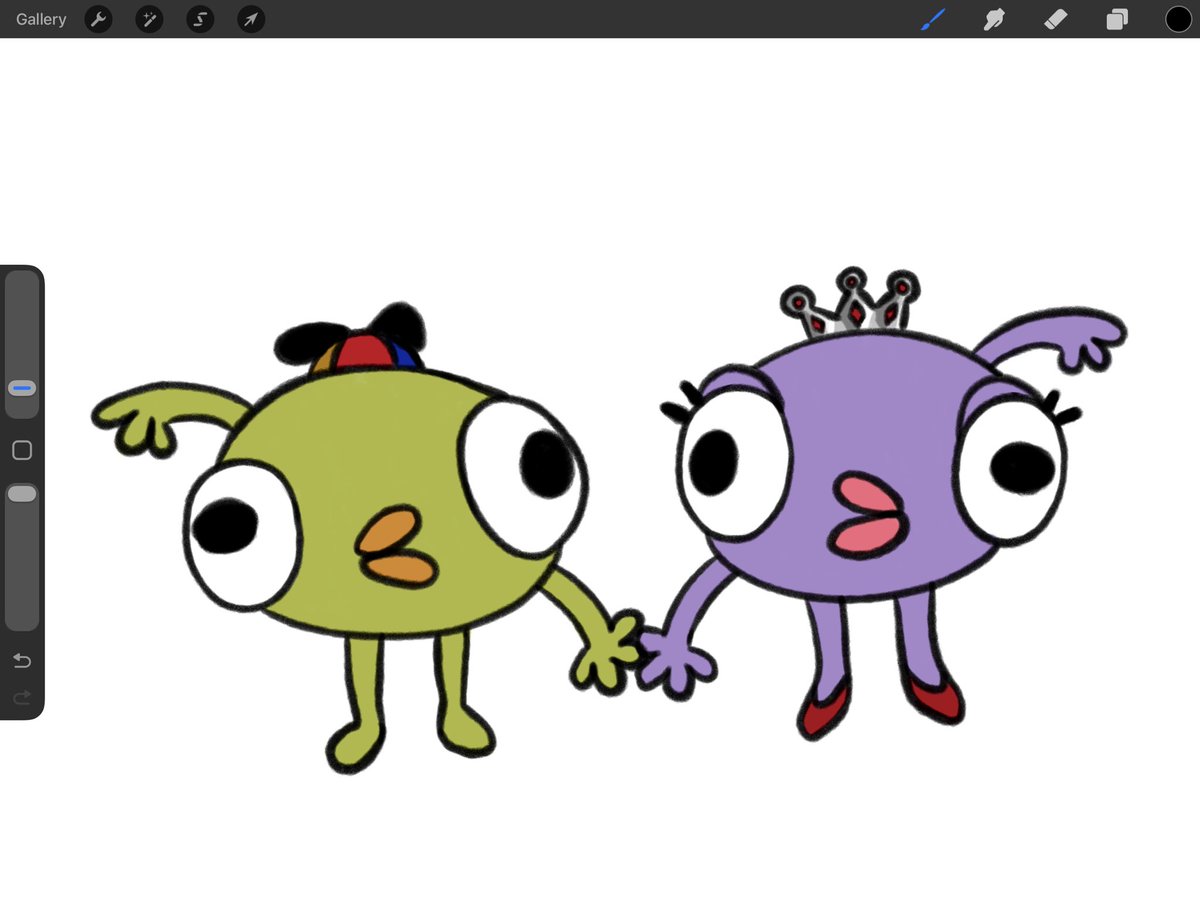Tap the green monster's propeller hat
The height and width of the screenshot is (899, 1200).
[x=351, y=339]
